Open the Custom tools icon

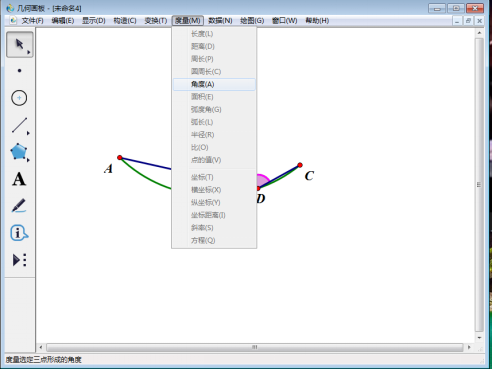pos(19,260)
